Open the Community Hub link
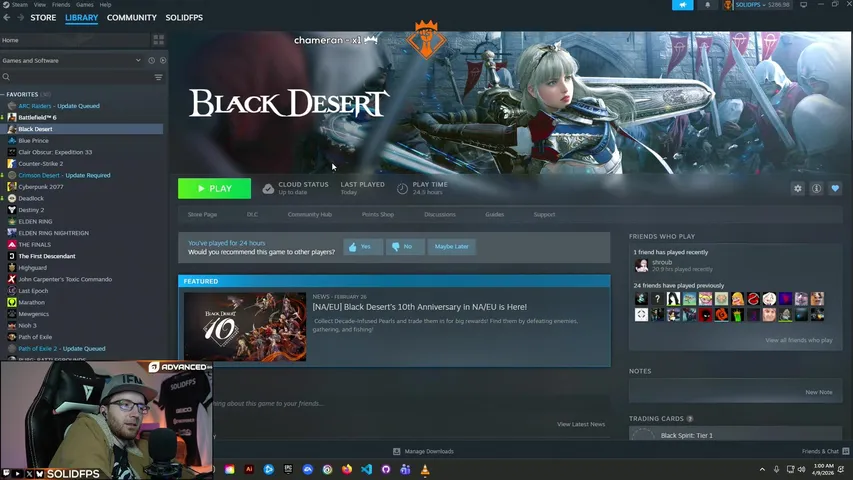 310,214
